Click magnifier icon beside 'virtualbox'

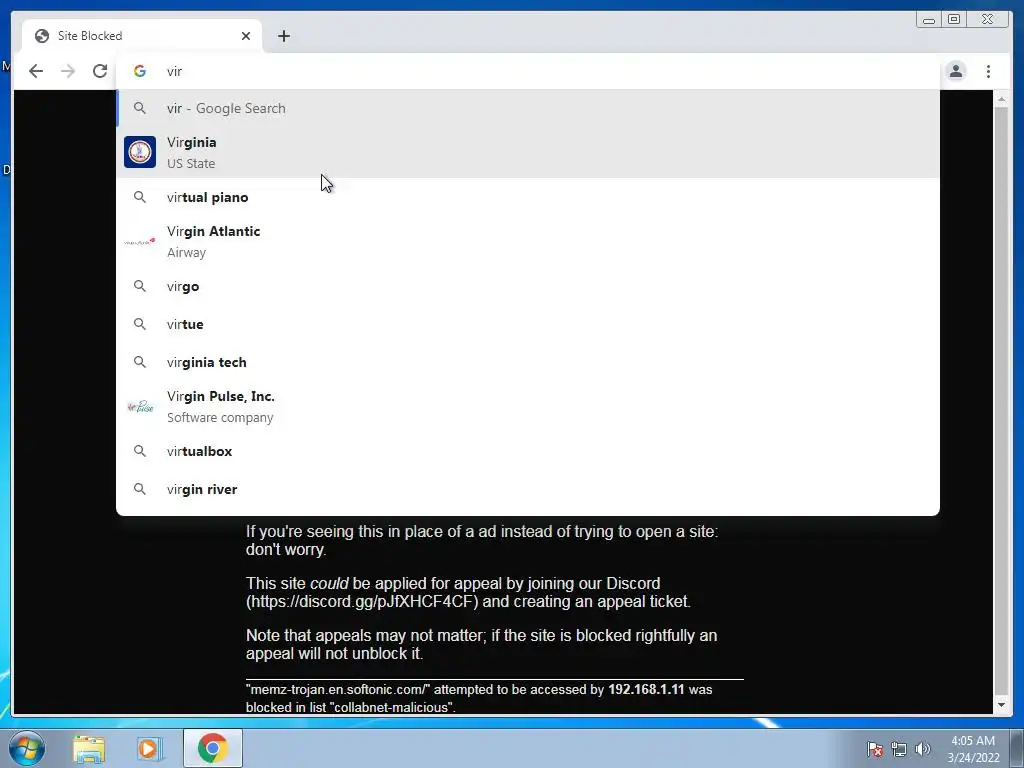[140, 451]
